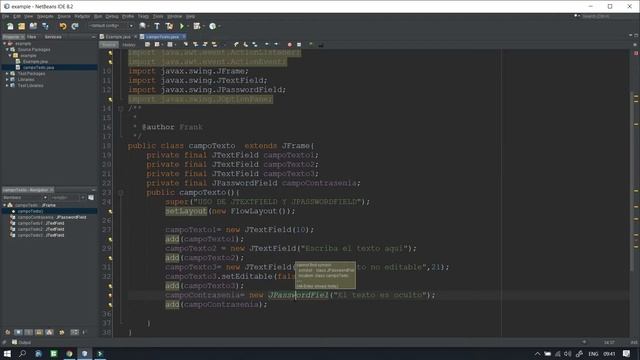Screen dimensions: 640x360
Task: Click the taskbar search magnifier icon
Action: [22, 353]
